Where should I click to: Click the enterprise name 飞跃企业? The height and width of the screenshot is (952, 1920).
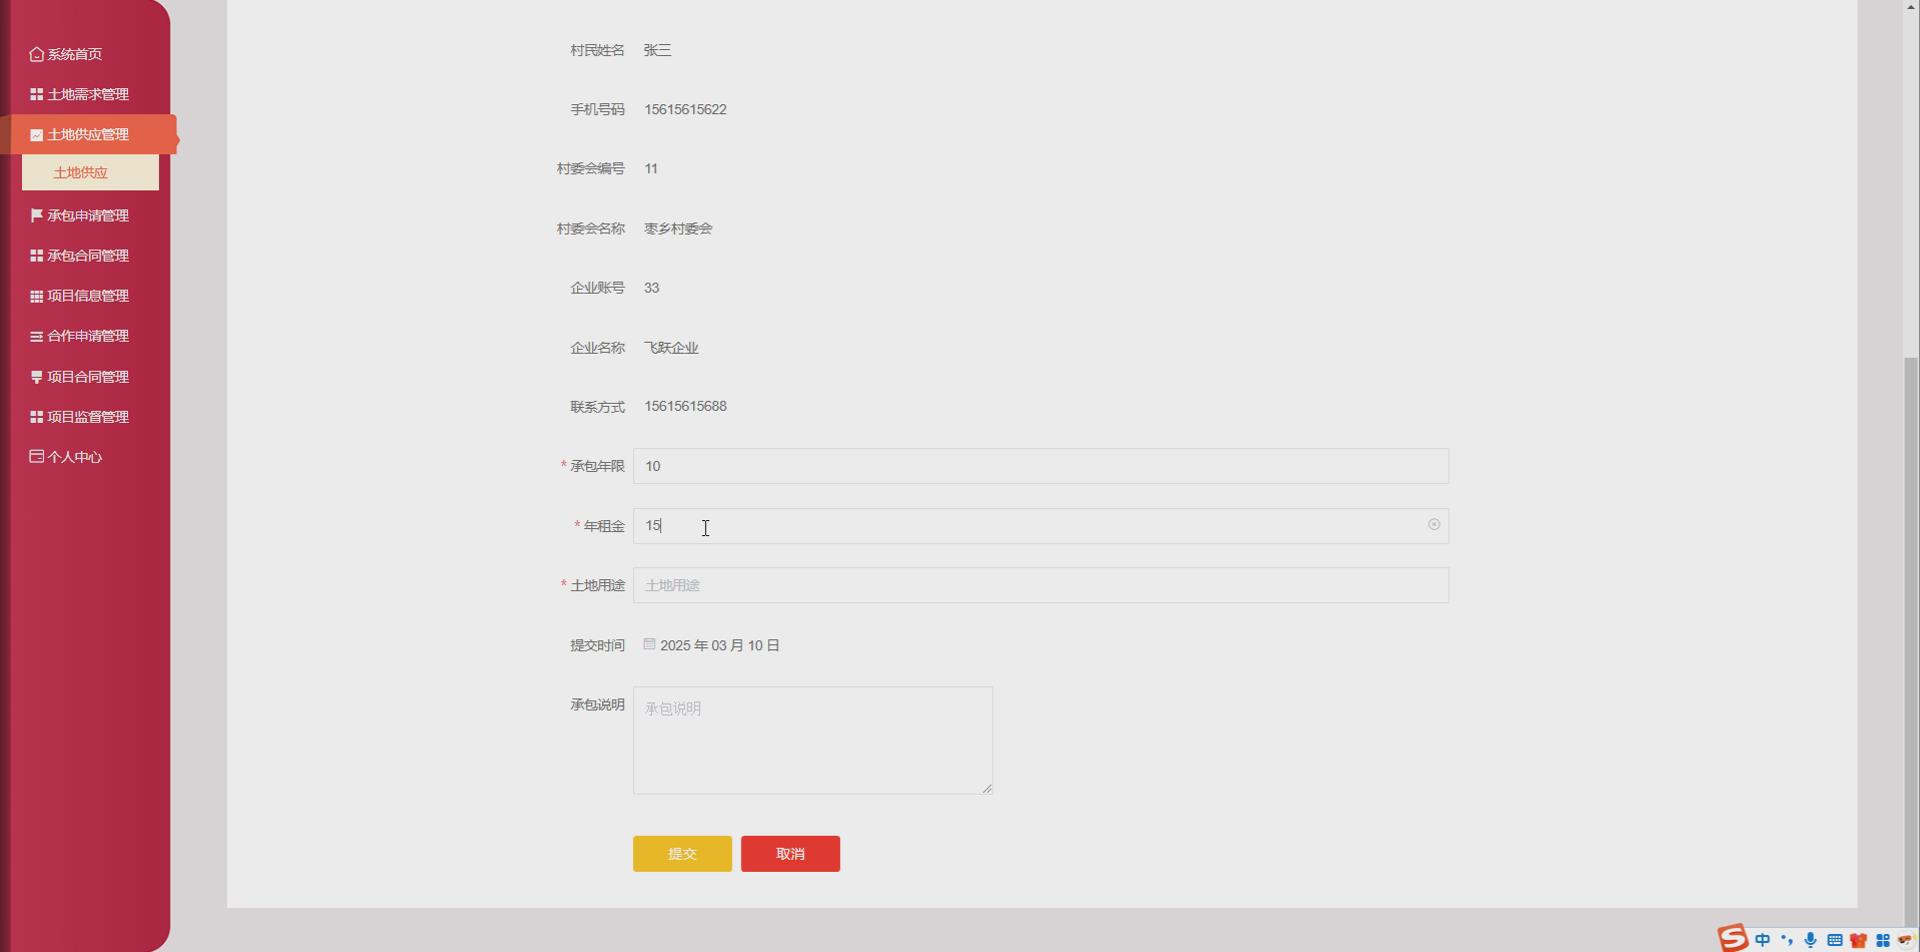tap(671, 348)
